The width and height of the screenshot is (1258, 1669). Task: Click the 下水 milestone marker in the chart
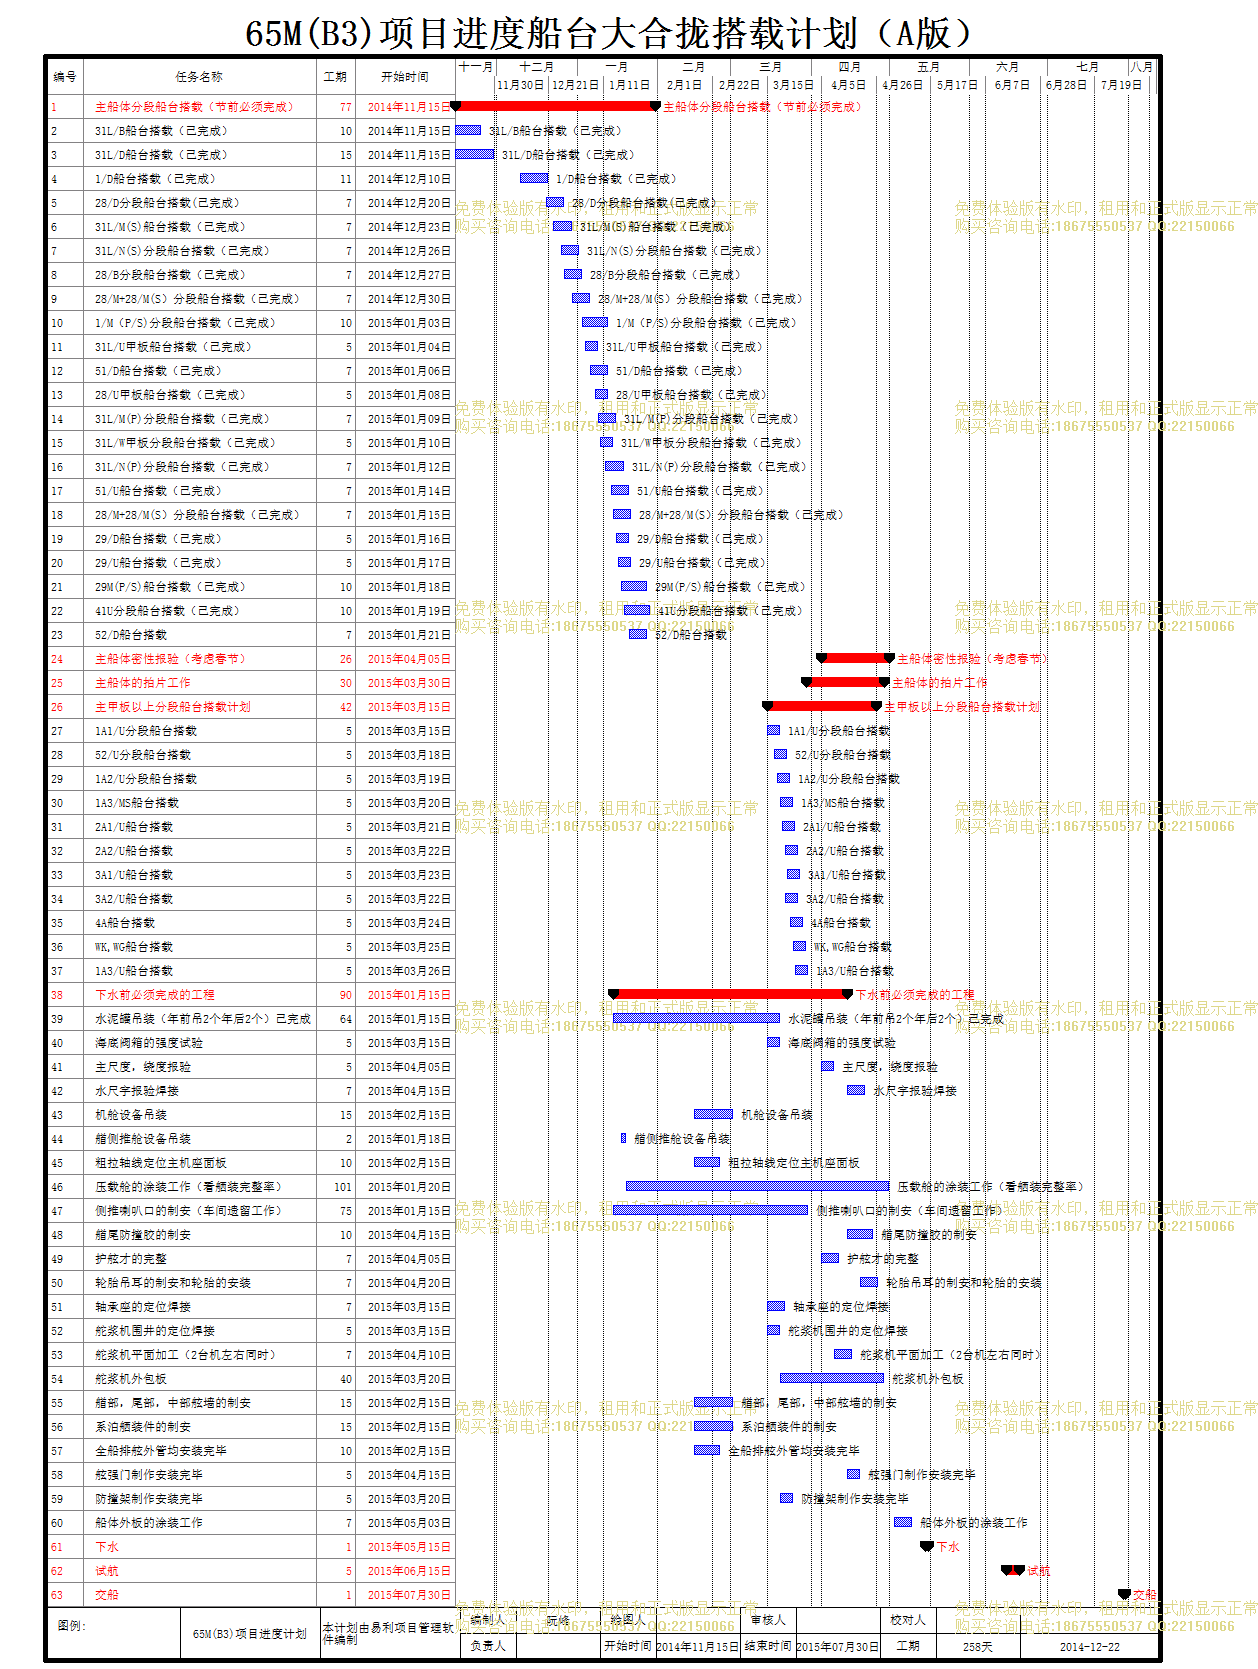(927, 1546)
